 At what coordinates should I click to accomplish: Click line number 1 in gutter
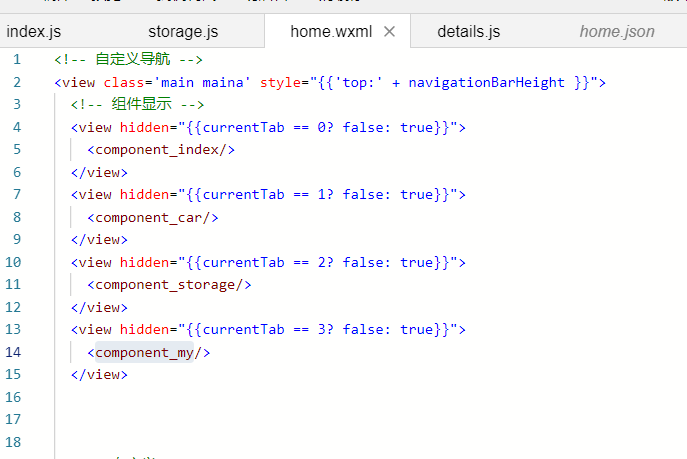[17, 60]
